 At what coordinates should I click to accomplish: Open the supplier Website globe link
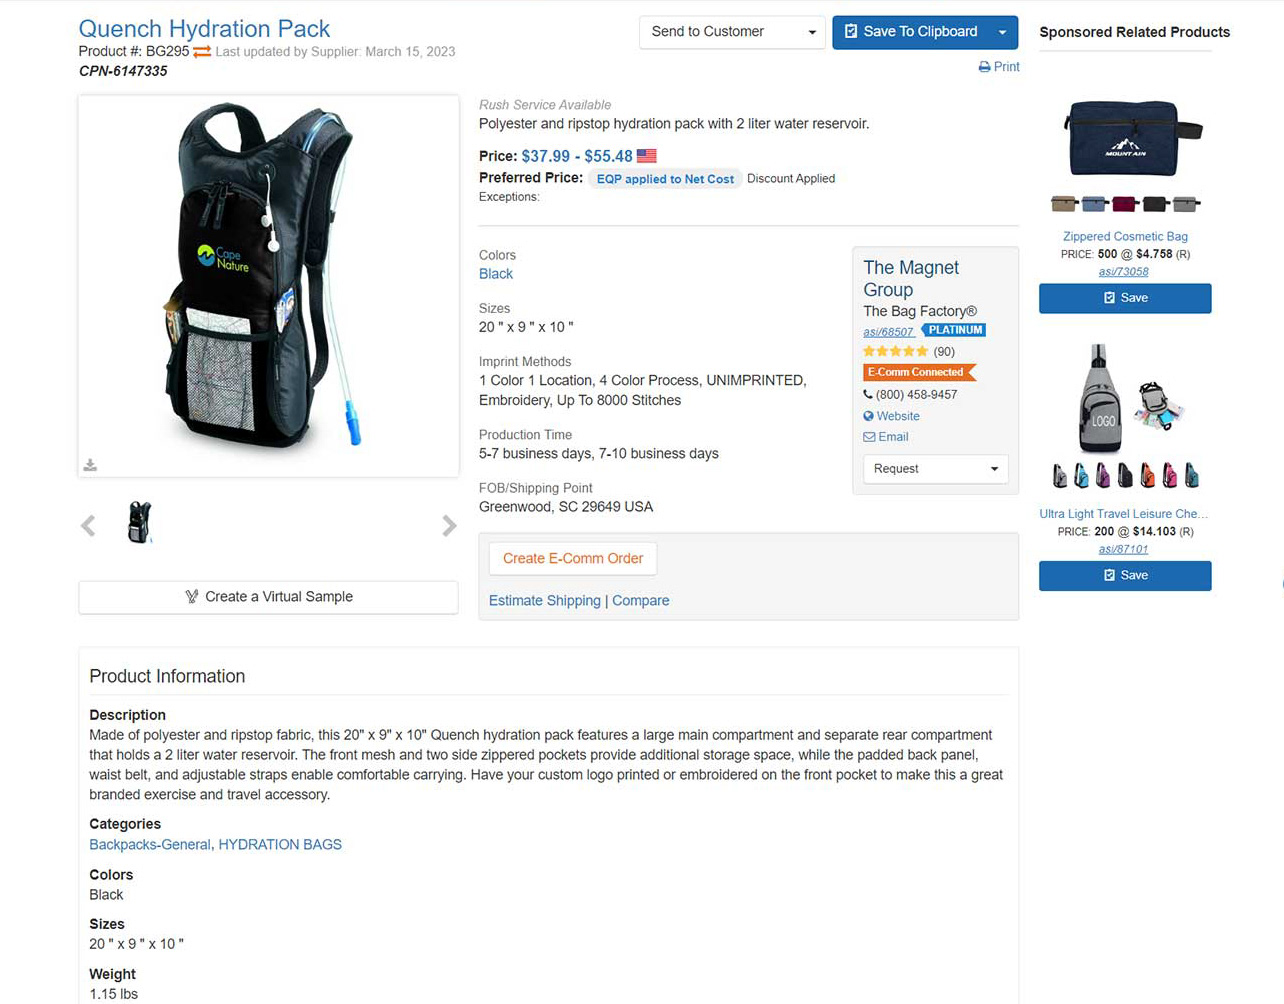click(x=891, y=416)
